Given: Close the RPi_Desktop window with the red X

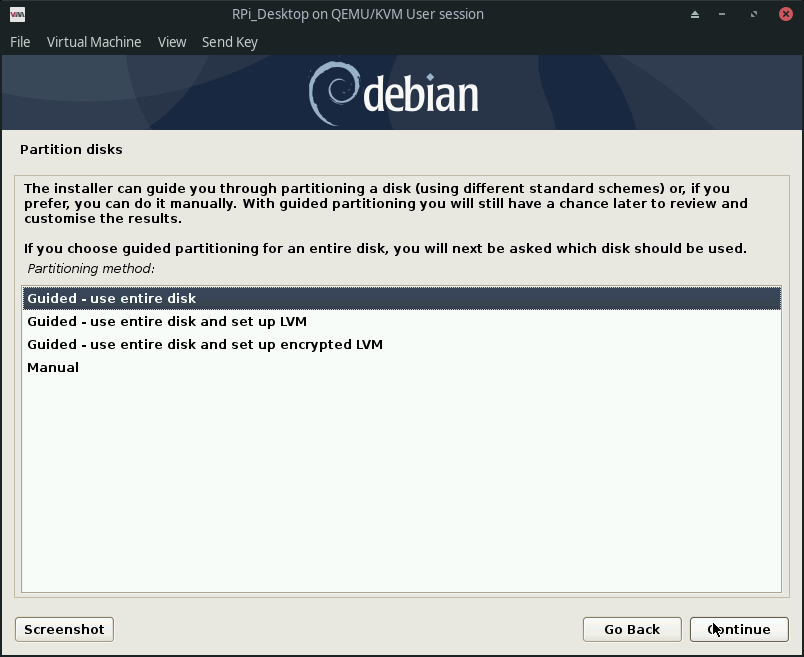Looking at the screenshot, I should click(x=786, y=14).
